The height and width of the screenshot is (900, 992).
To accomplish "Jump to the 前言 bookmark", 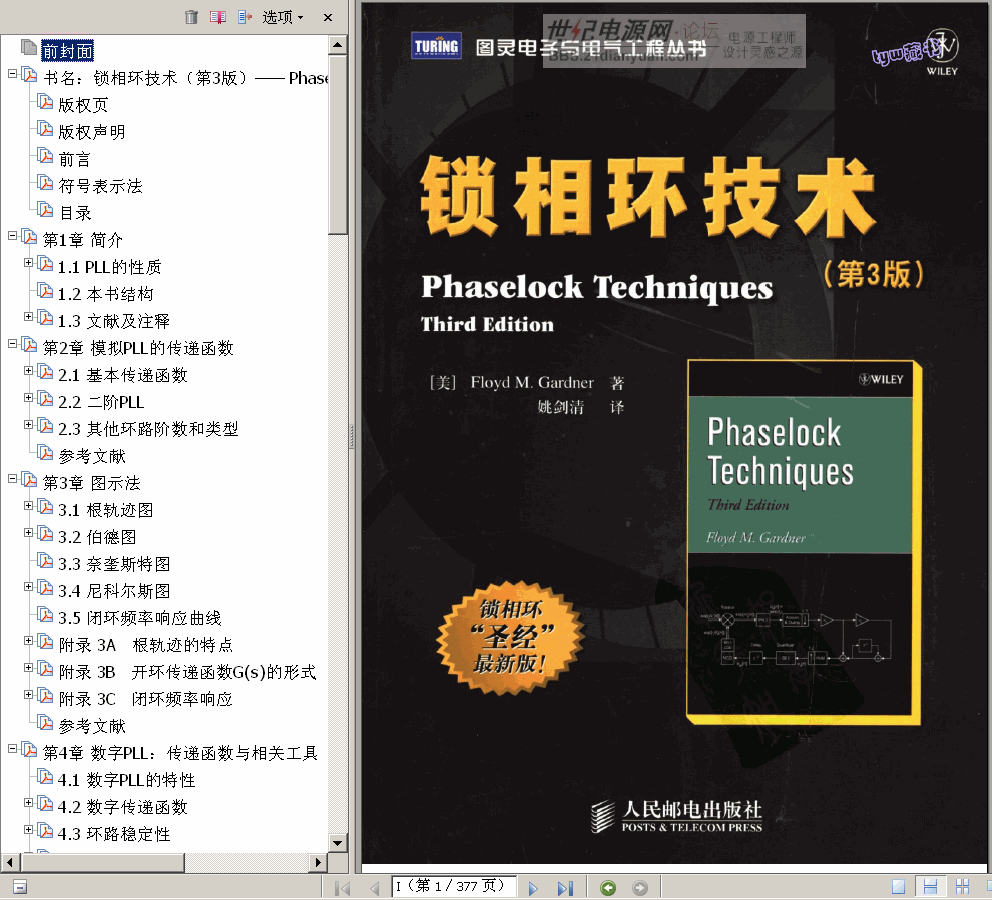I will pyautogui.click(x=75, y=159).
